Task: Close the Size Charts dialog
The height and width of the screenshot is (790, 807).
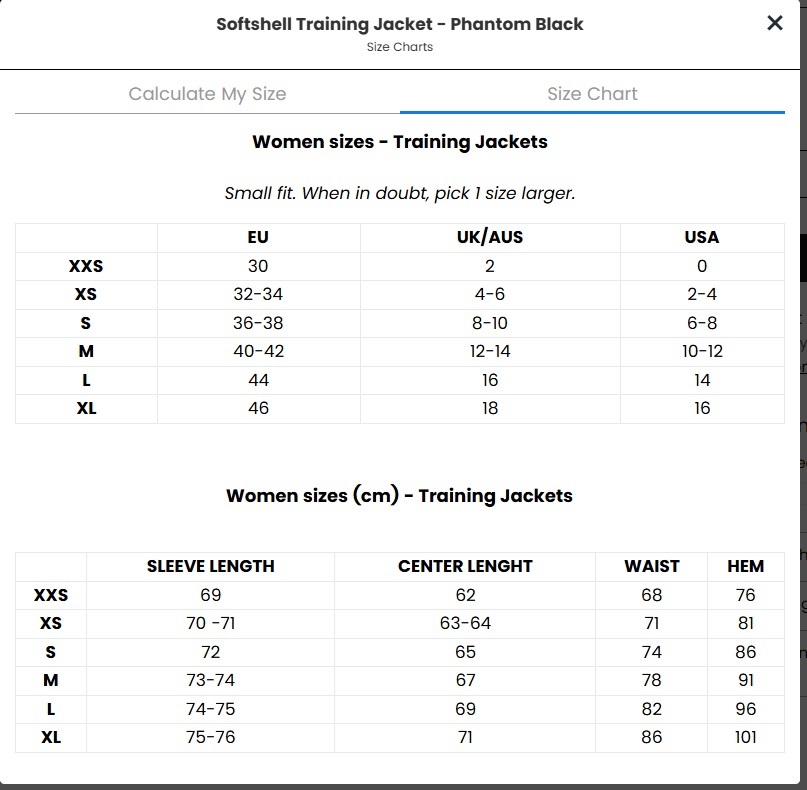Action: (x=774, y=23)
